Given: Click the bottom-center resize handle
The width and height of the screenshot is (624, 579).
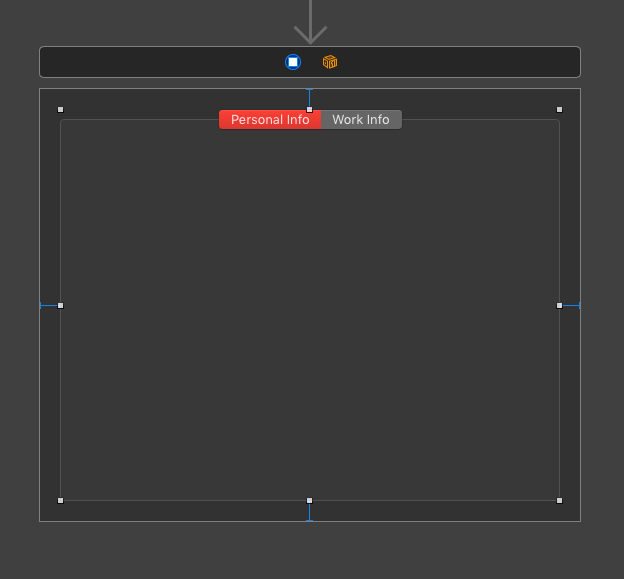Looking at the screenshot, I should tap(310, 501).
